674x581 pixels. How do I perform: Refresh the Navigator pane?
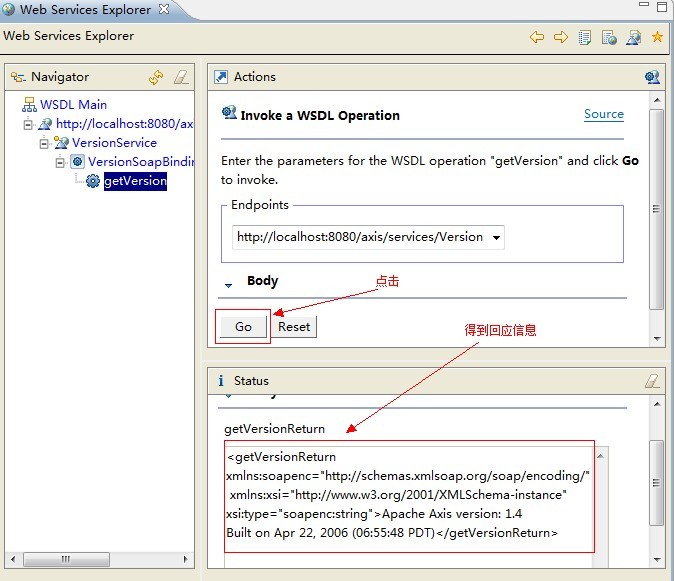click(156, 77)
